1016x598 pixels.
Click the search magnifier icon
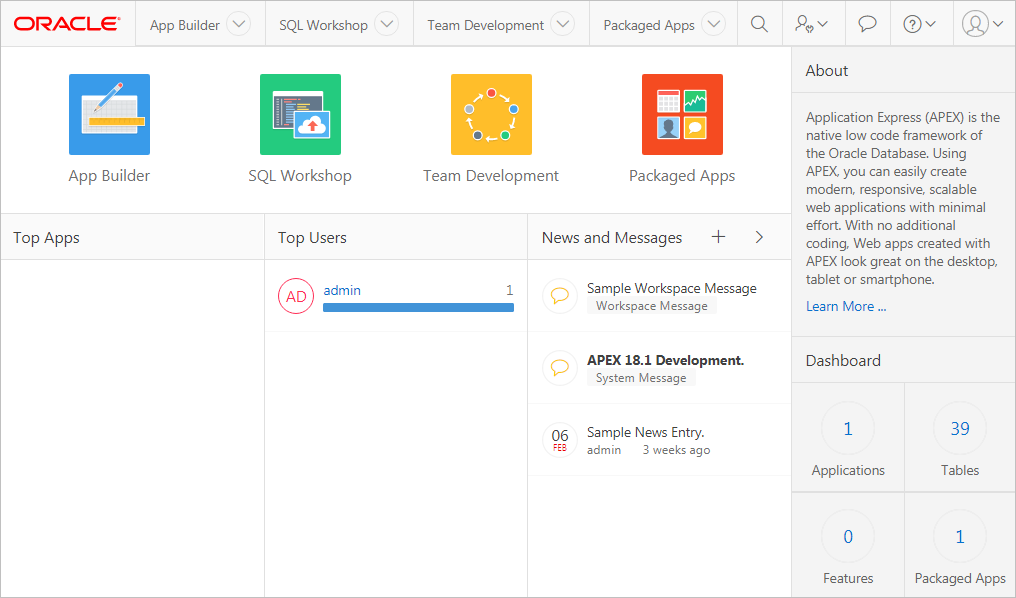(760, 24)
